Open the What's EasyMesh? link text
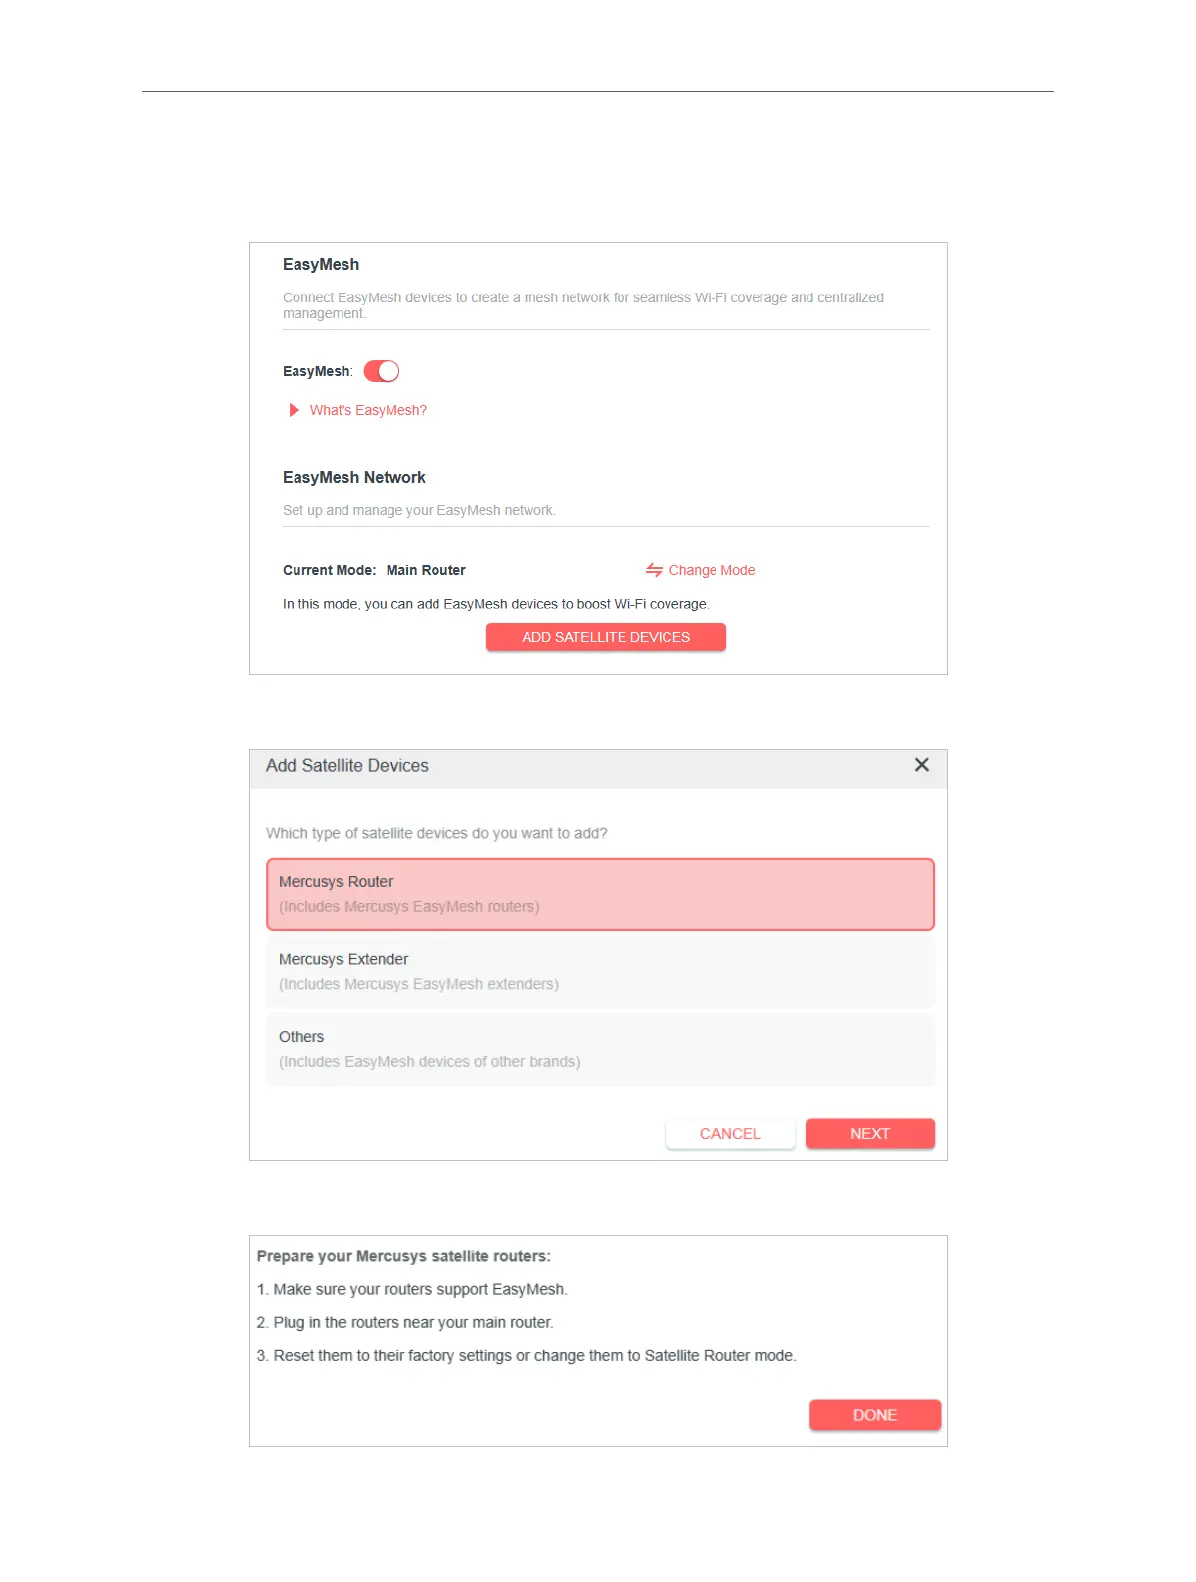The height and width of the screenshot is (1582, 1196). click(368, 410)
